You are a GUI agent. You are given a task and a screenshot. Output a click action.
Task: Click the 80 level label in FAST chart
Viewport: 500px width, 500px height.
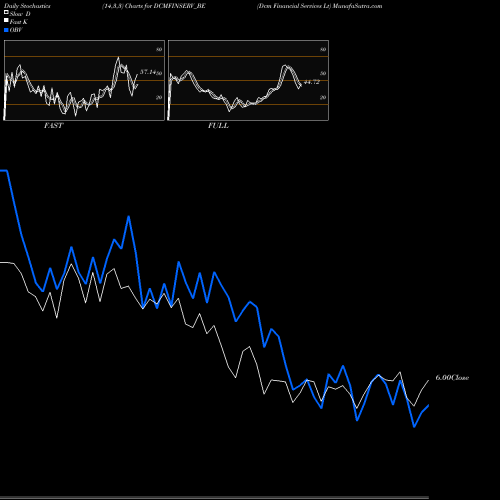pos(159,49)
